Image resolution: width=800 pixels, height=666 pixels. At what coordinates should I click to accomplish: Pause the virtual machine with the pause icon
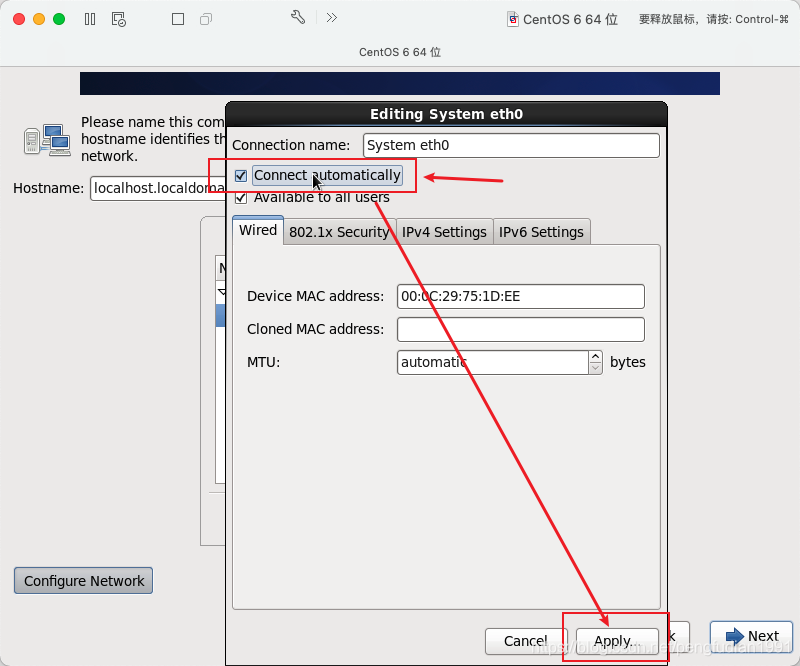click(x=90, y=19)
